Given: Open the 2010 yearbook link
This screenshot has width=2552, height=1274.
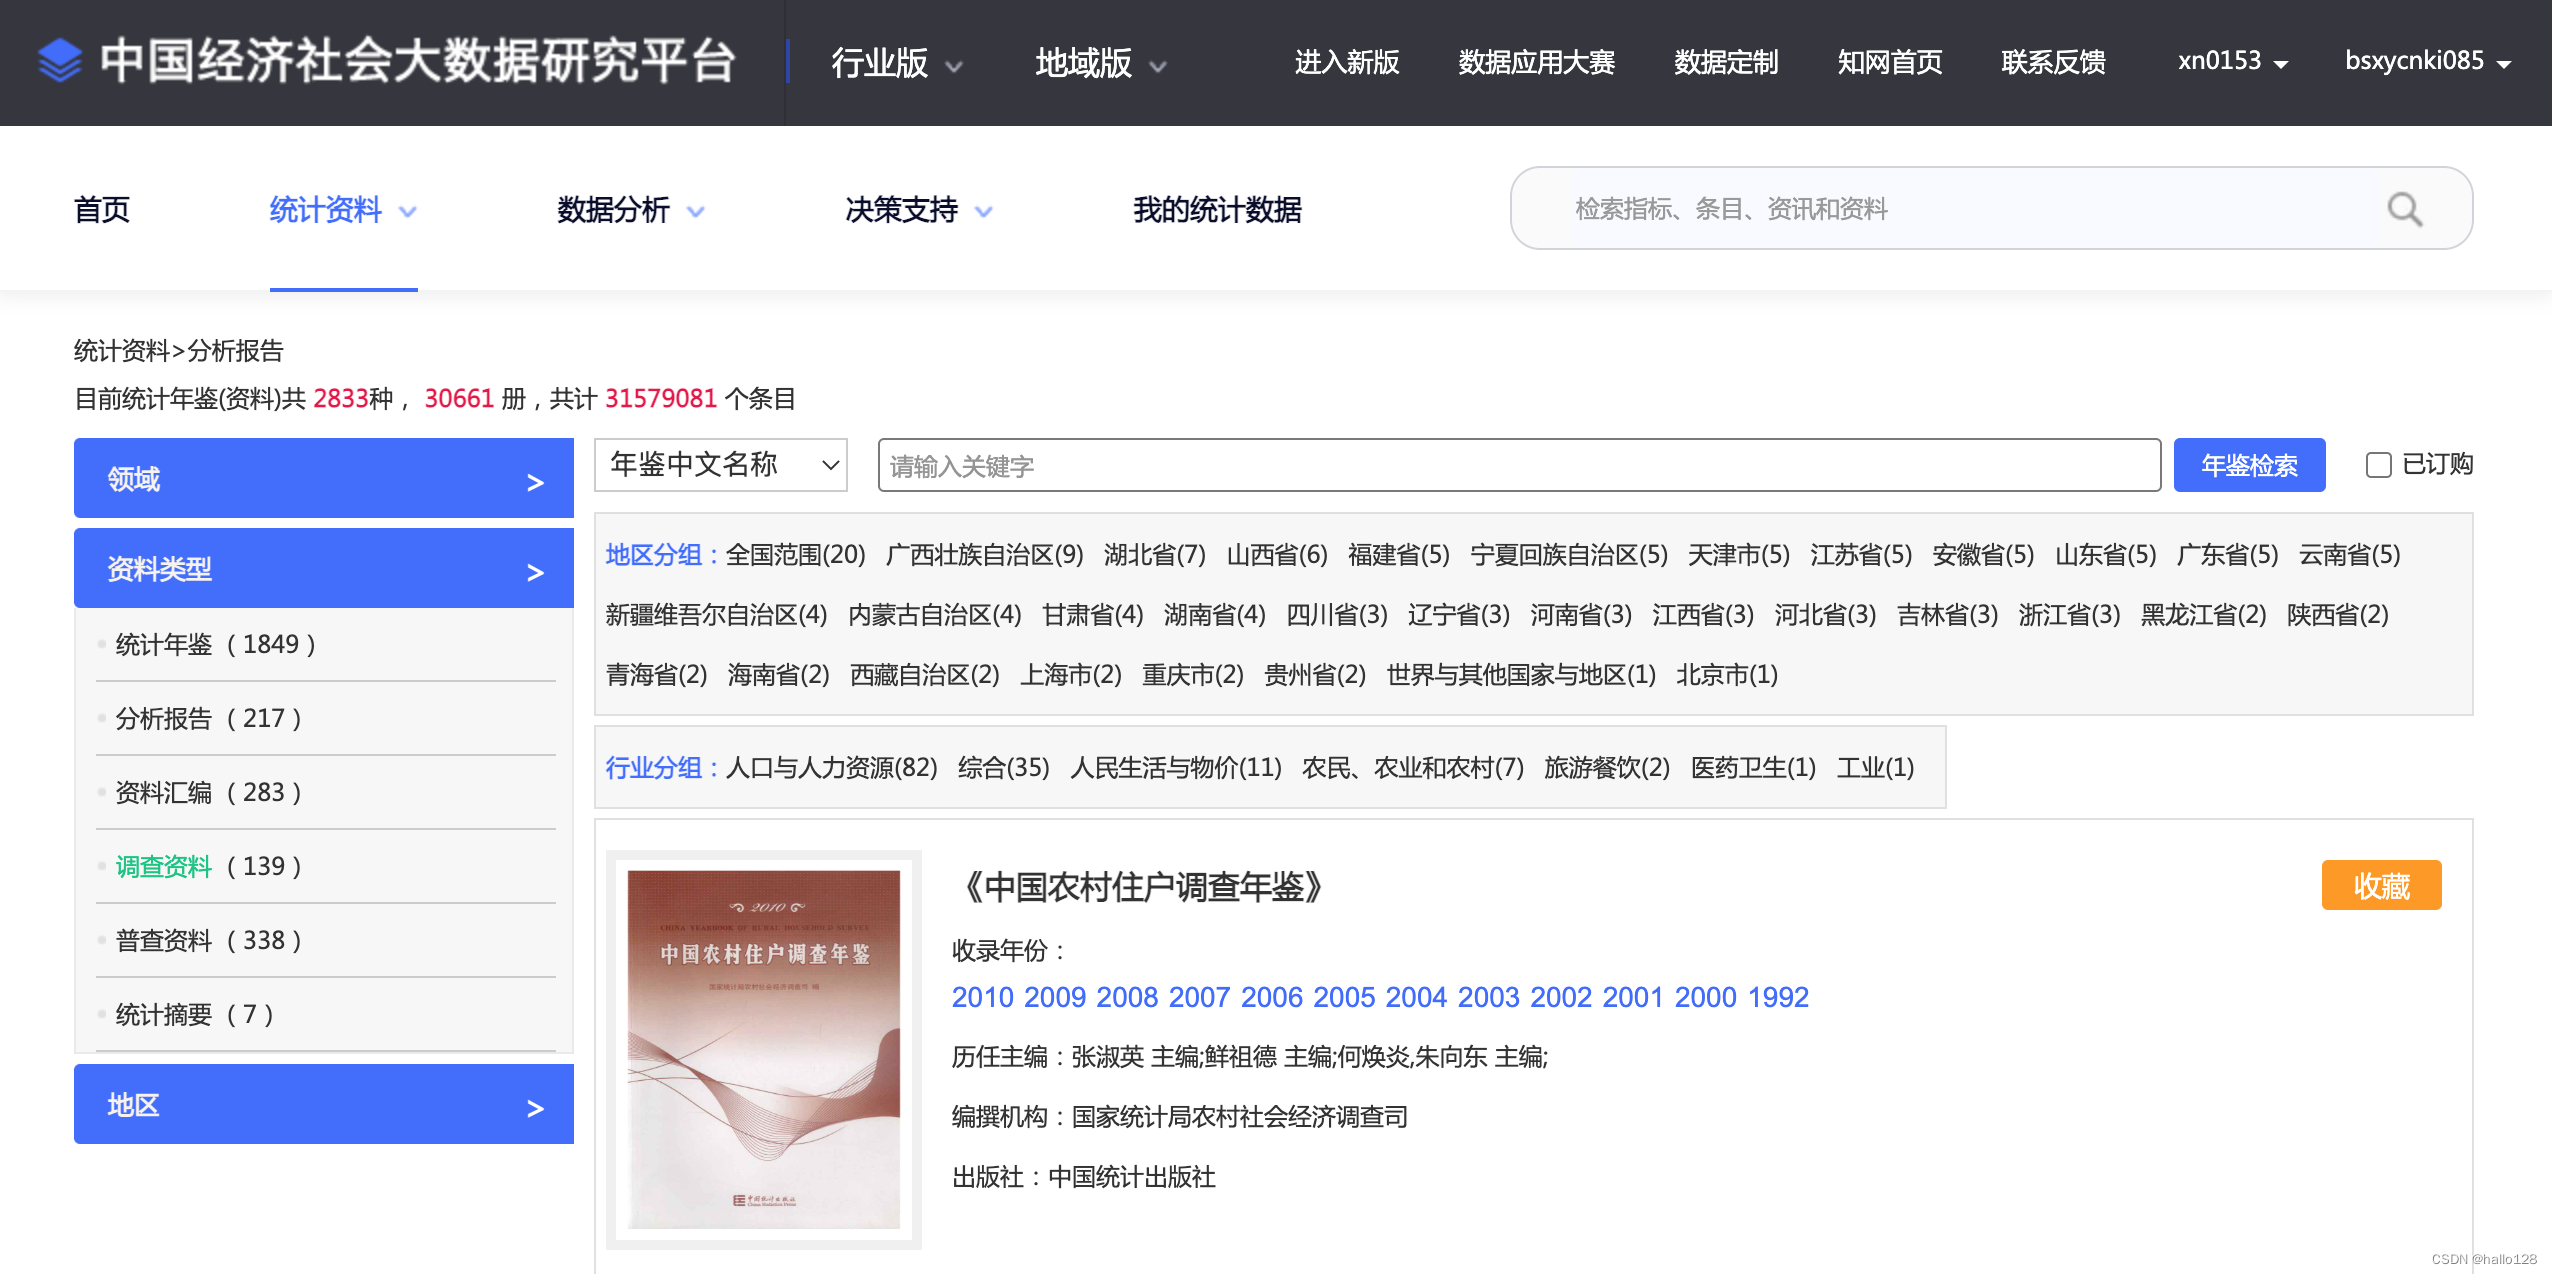Looking at the screenshot, I should 982,997.
